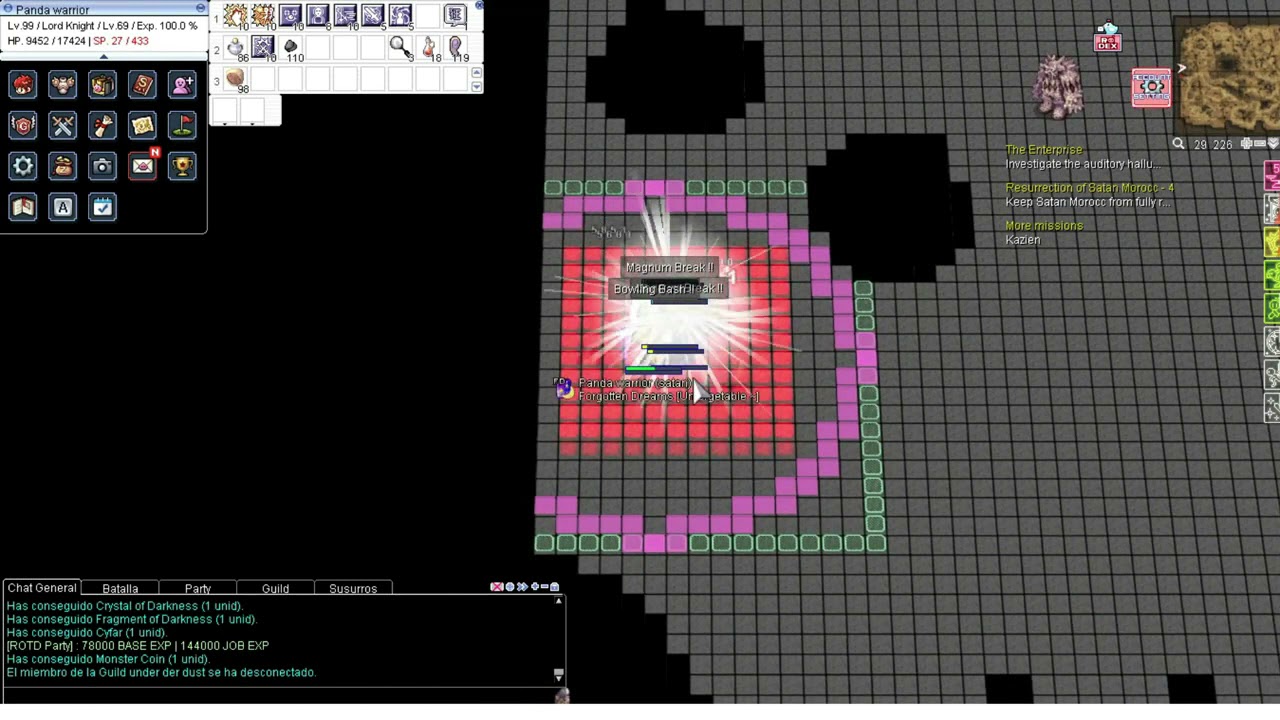Switch to the Chat General tab
This screenshot has width=1280, height=720.
(x=42, y=588)
